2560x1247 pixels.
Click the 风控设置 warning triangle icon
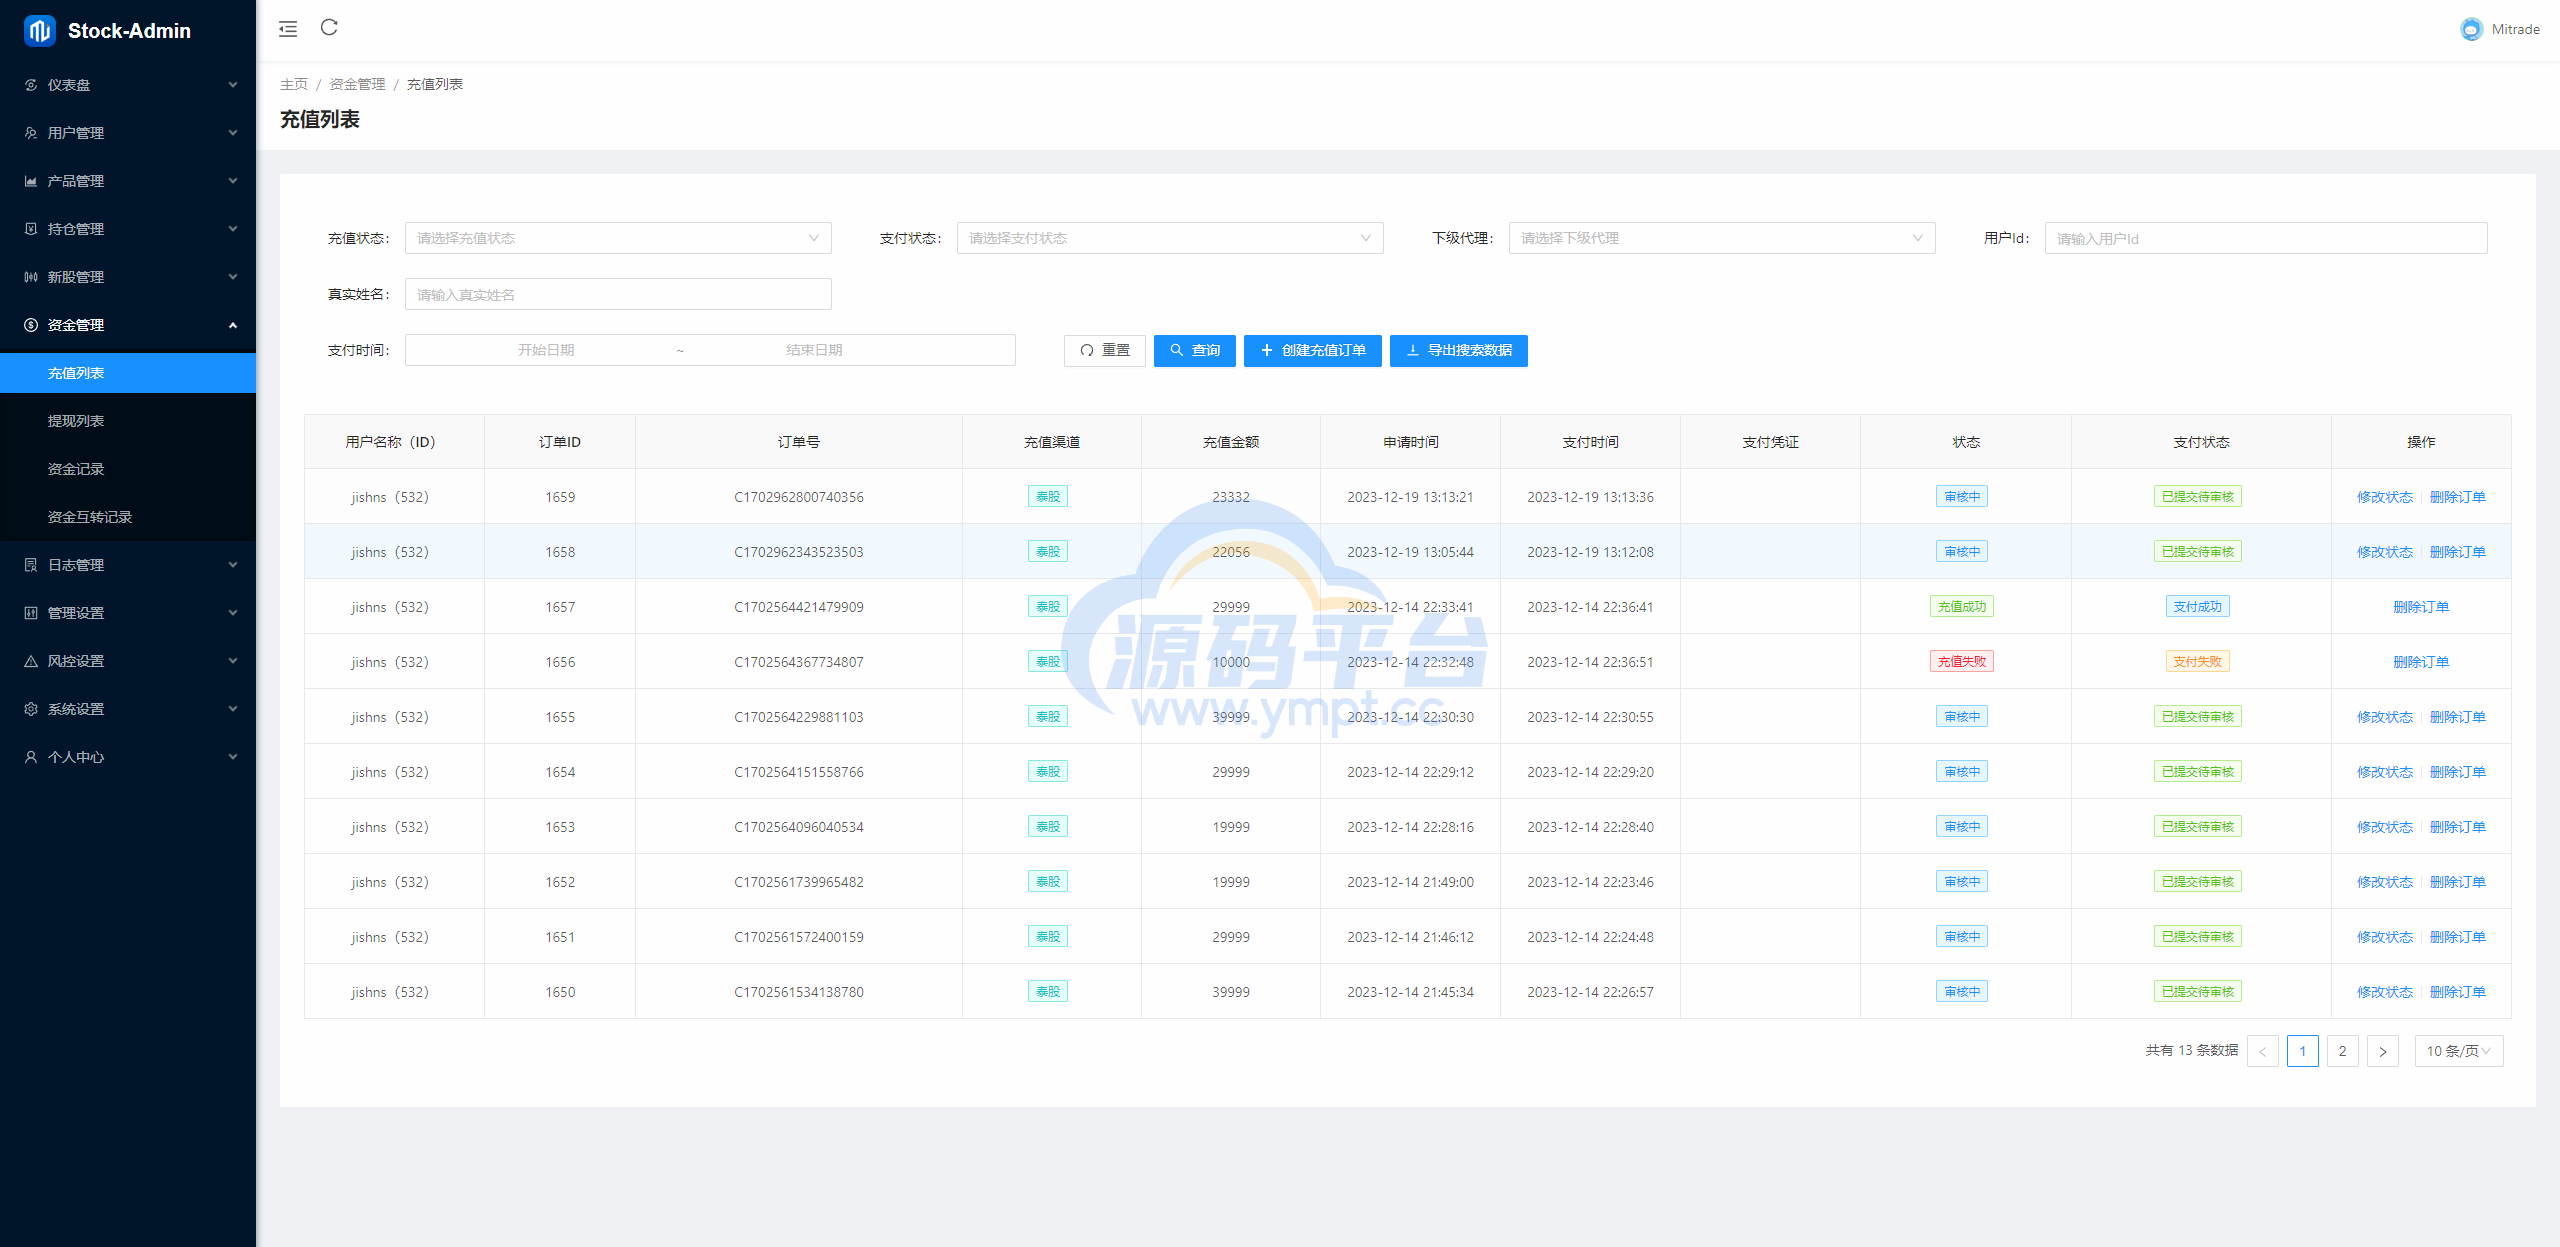click(31, 661)
